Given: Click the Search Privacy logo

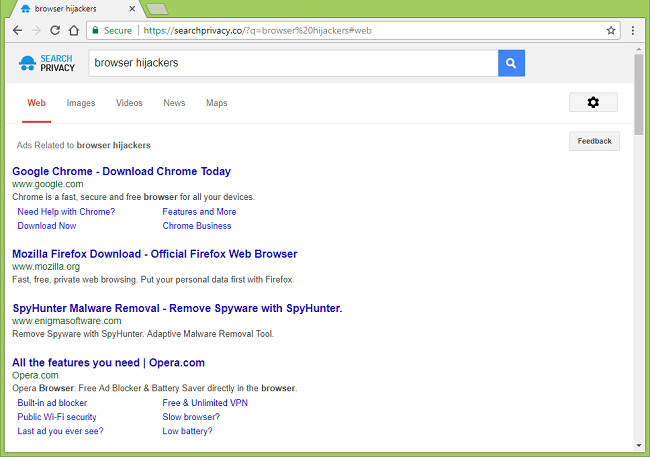Looking at the screenshot, I should [x=46, y=64].
